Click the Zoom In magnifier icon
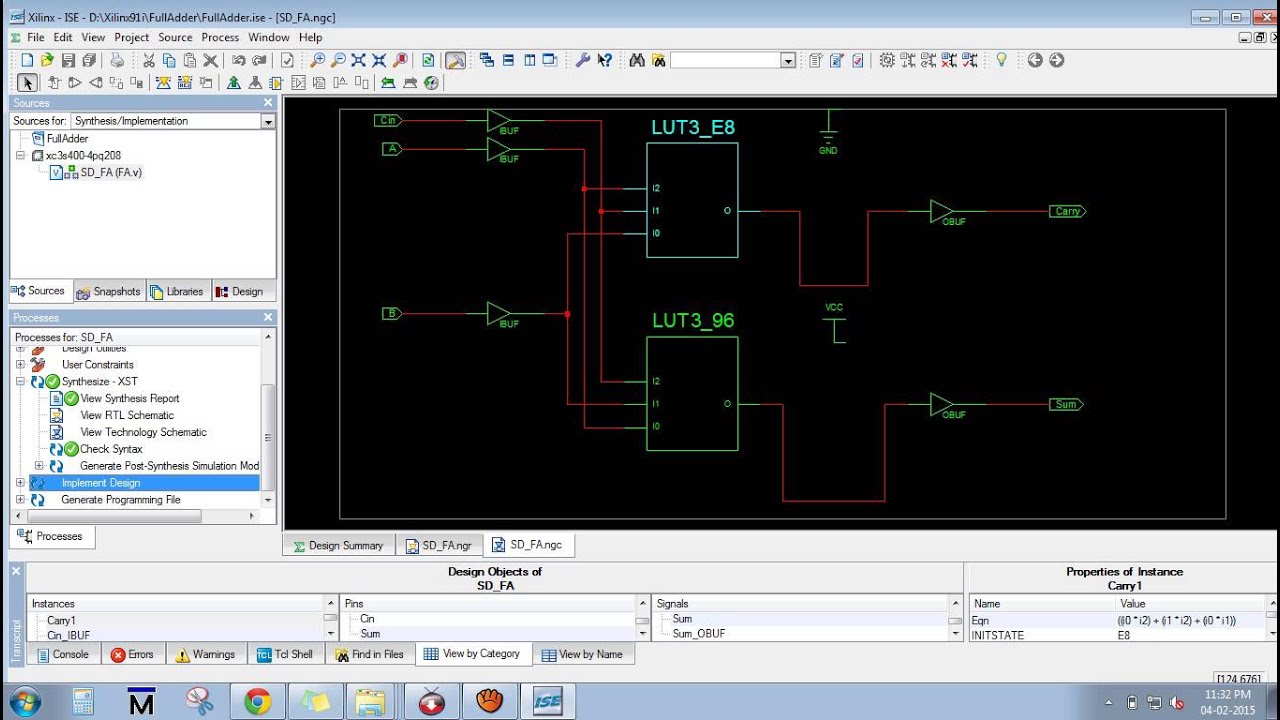The width and height of the screenshot is (1280, 720). (x=318, y=60)
